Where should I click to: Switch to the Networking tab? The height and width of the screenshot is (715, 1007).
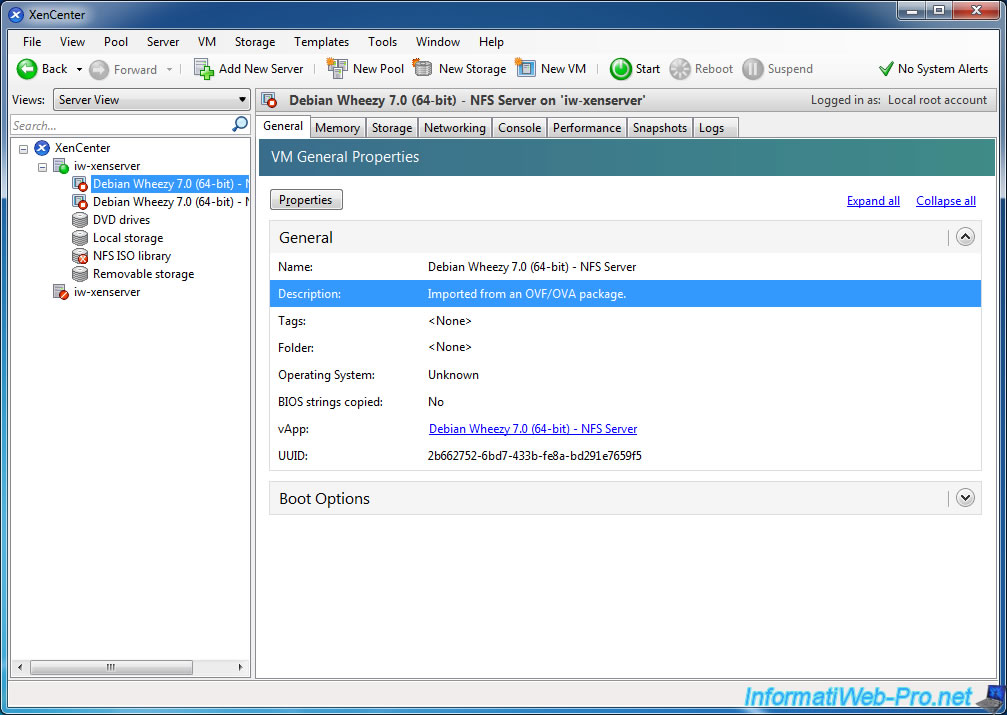(x=454, y=128)
